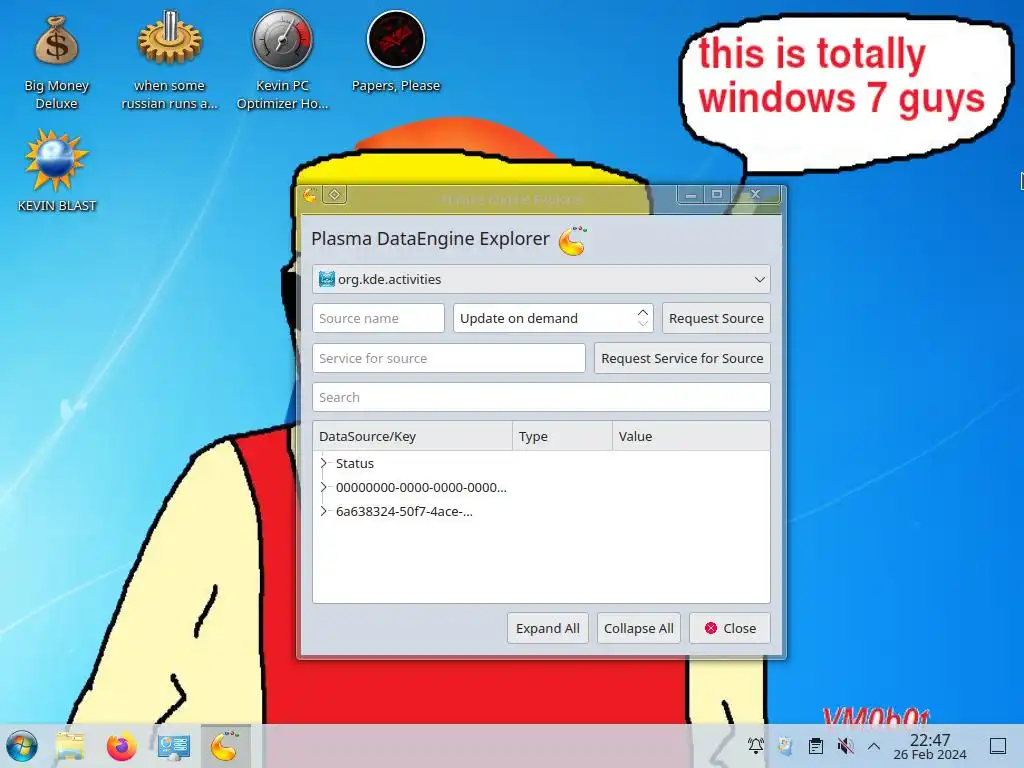The image size is (1024, 768).
Task: Click the show desktop button in the tray
Action: point(998,745)
